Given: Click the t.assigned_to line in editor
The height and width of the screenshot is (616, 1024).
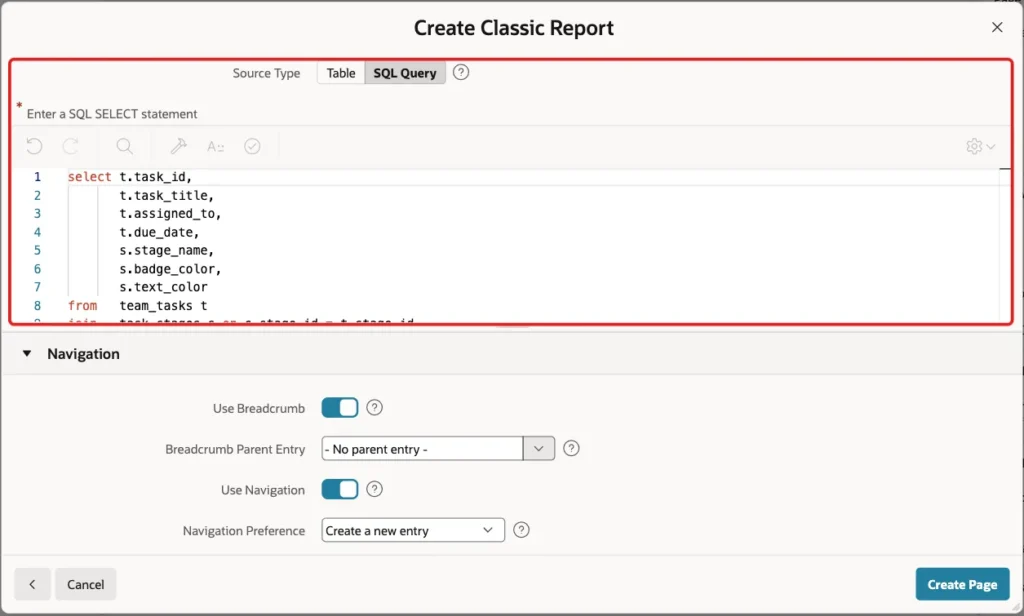Looking at the screenshot, I should (170, 214).
